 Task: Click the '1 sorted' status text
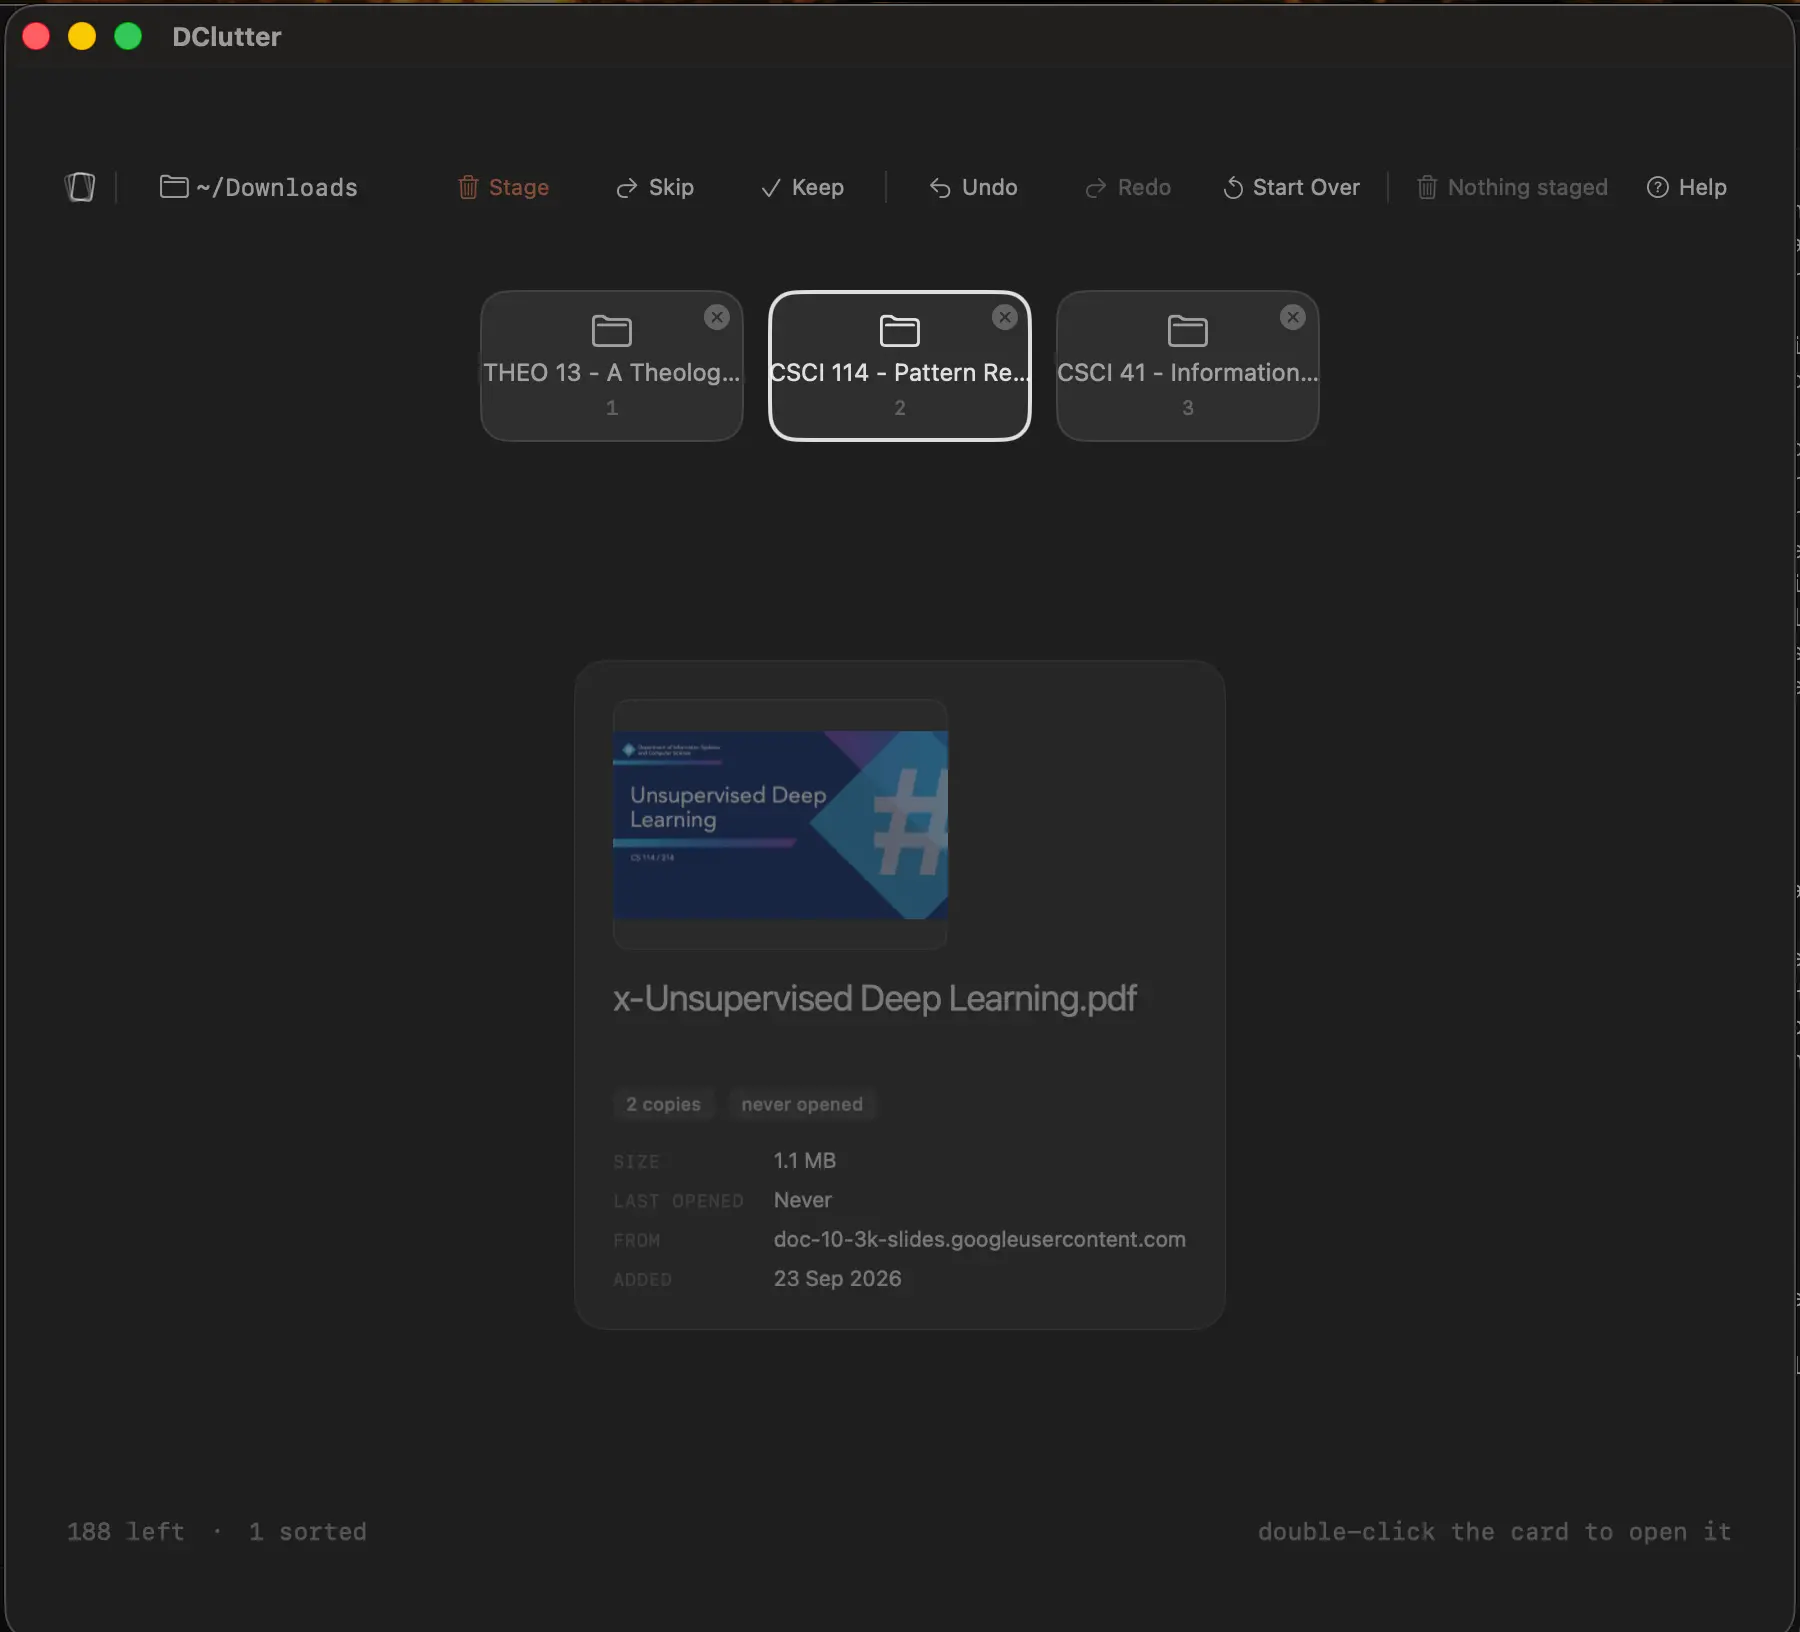(308, 1531)
